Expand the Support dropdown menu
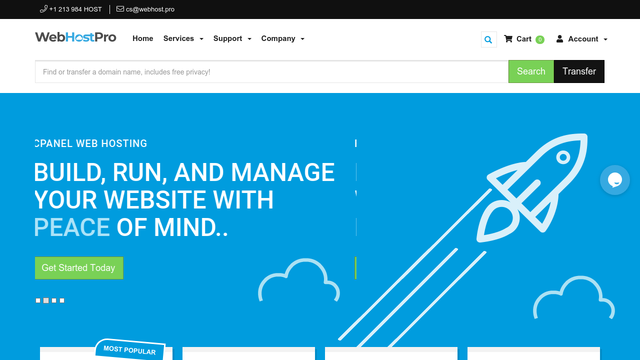This screenshot has height=360, width=640. (232, 38)
